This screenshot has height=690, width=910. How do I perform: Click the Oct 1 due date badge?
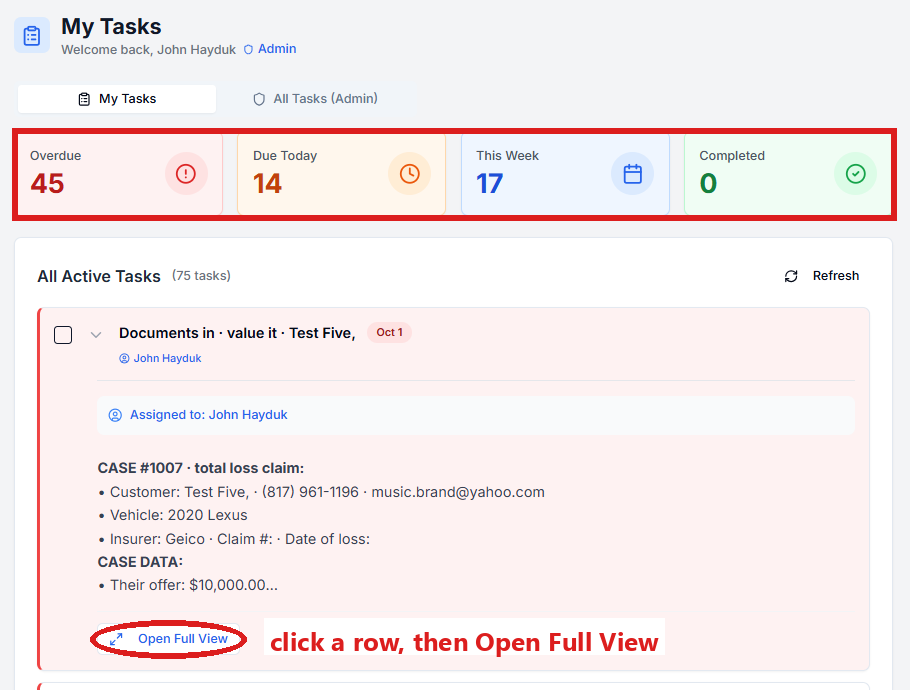point(389,333)
